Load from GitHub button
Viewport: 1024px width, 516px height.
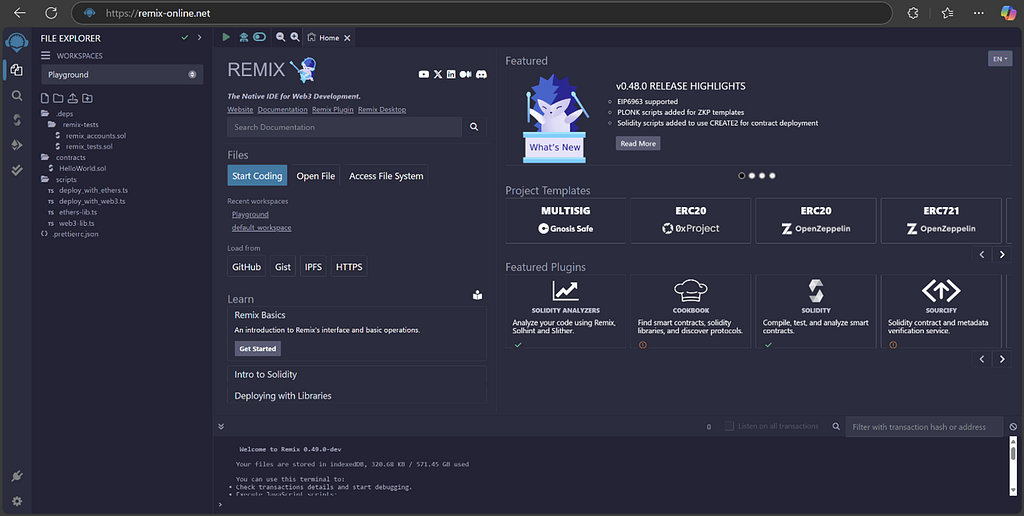246,266
